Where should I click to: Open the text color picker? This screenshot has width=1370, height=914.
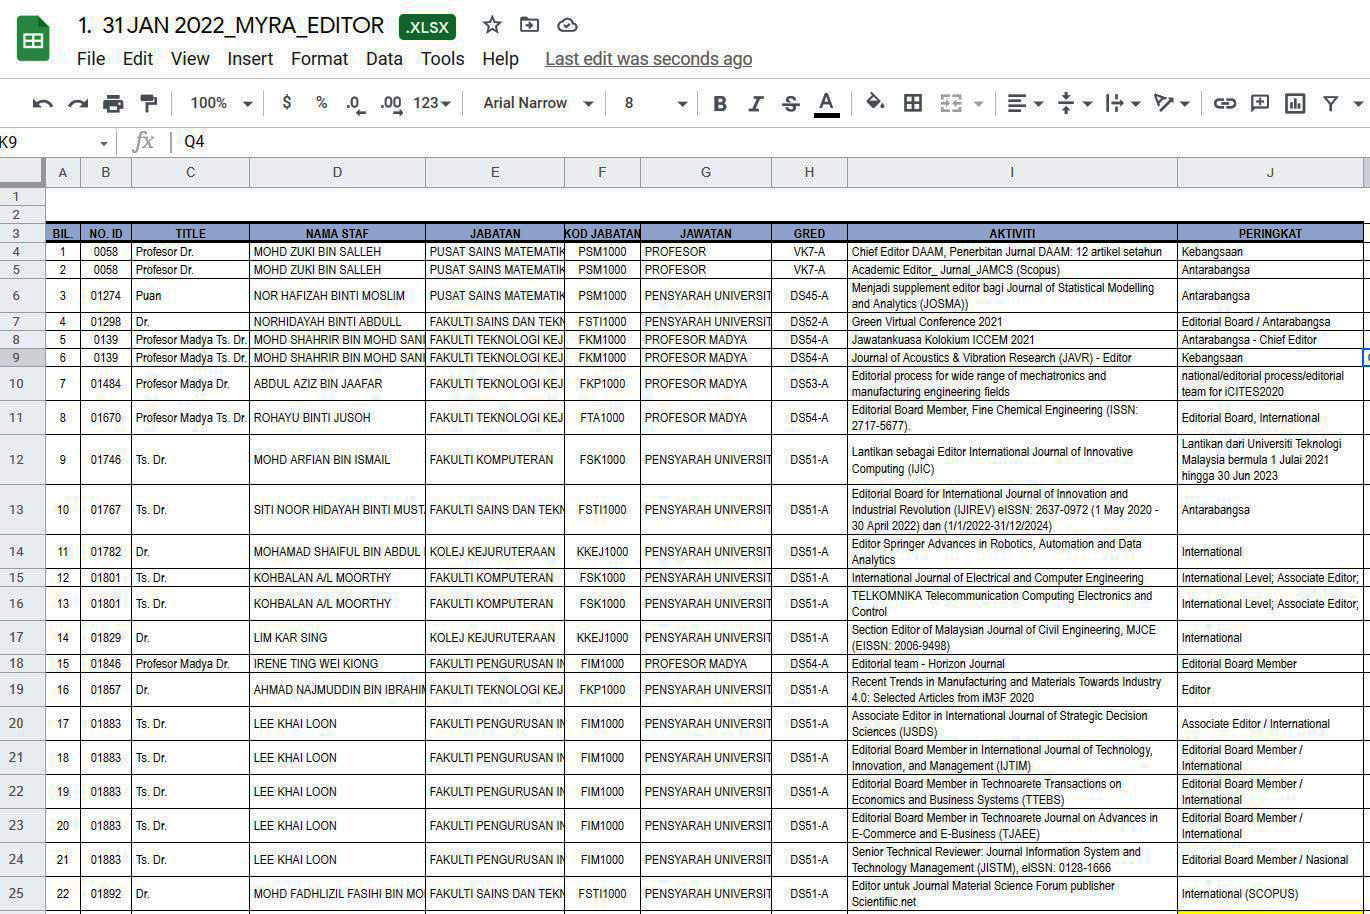[x=826, y=103]
